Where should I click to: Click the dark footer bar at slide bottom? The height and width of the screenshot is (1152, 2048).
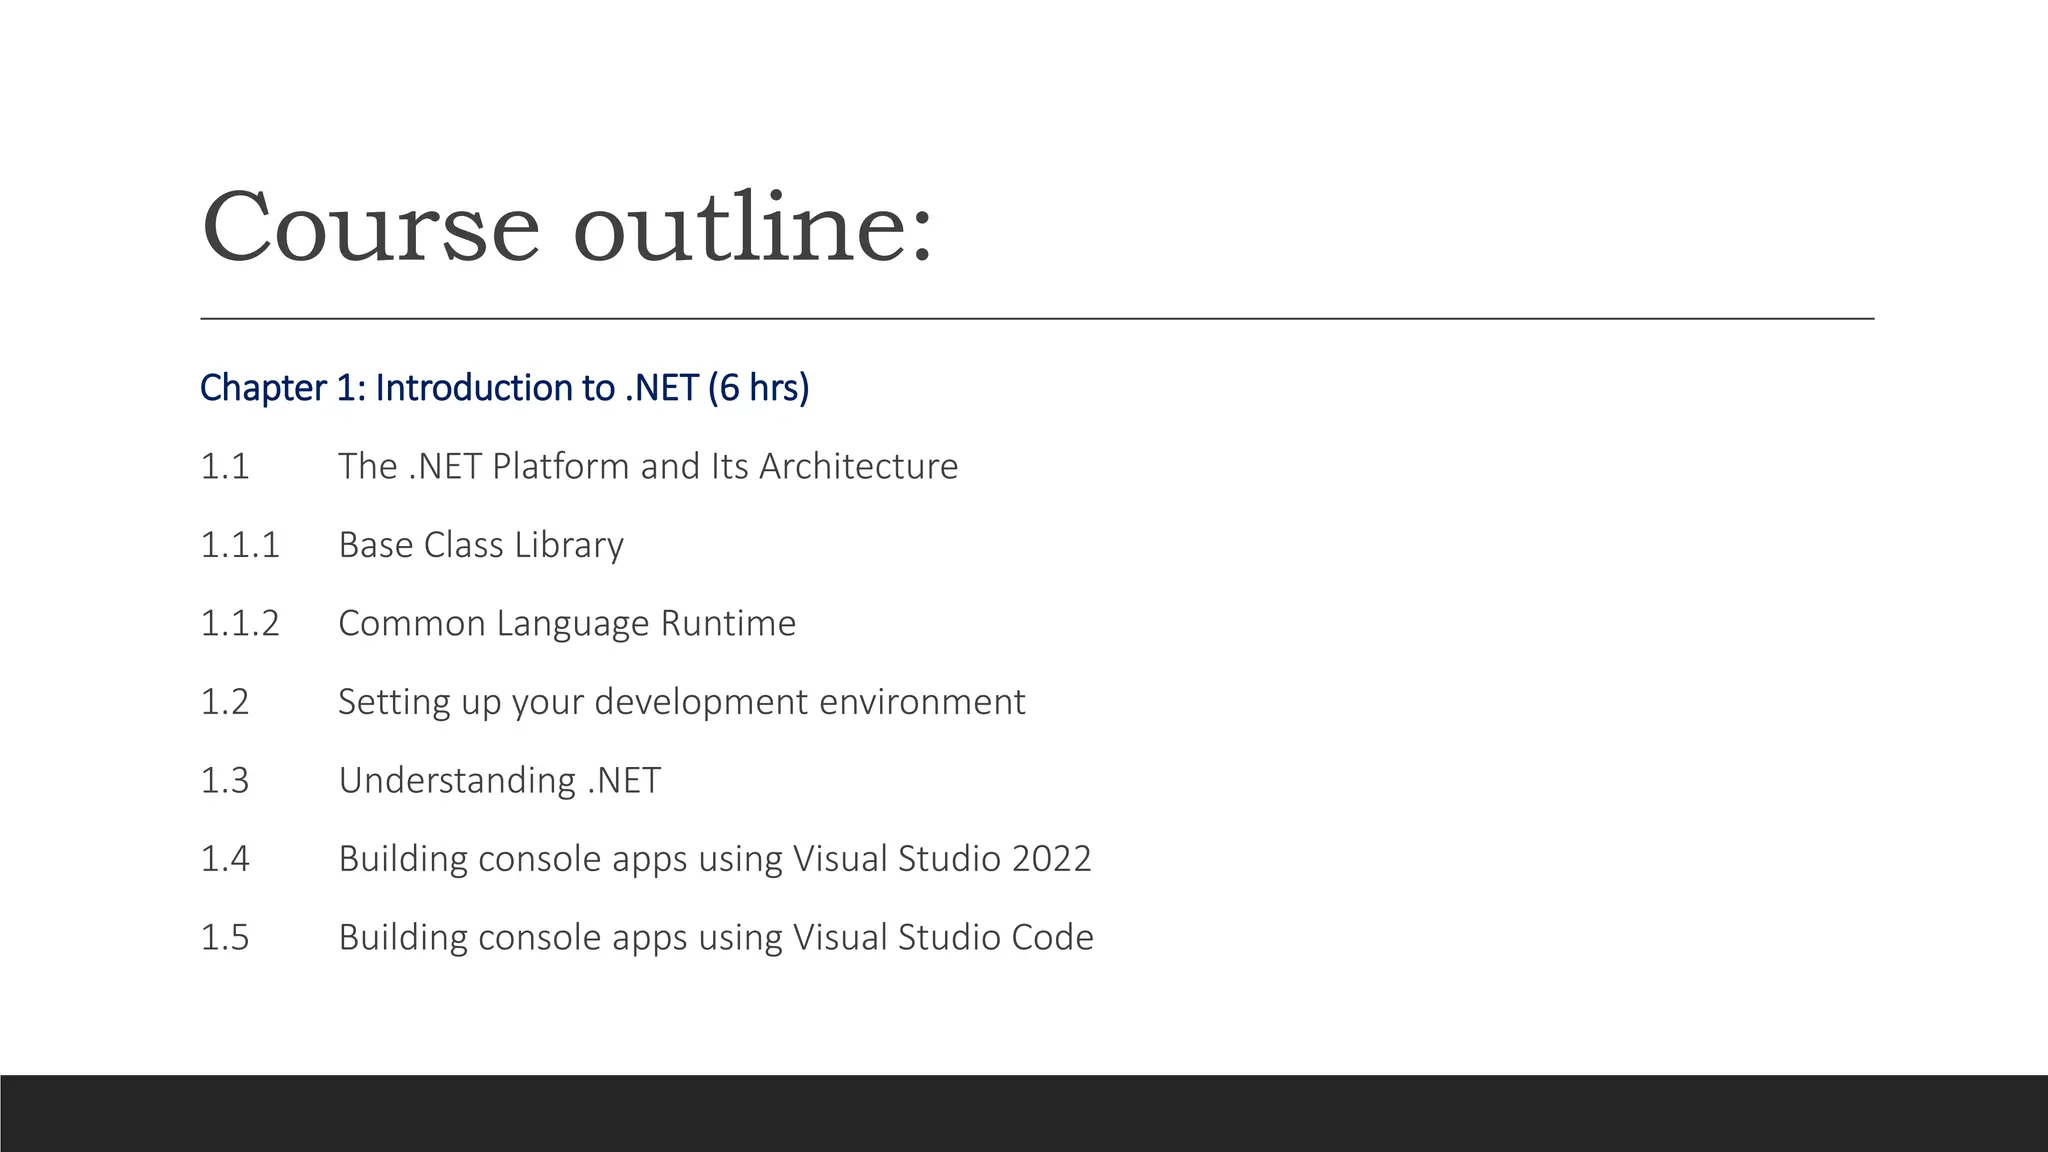click(1024, 1113)
